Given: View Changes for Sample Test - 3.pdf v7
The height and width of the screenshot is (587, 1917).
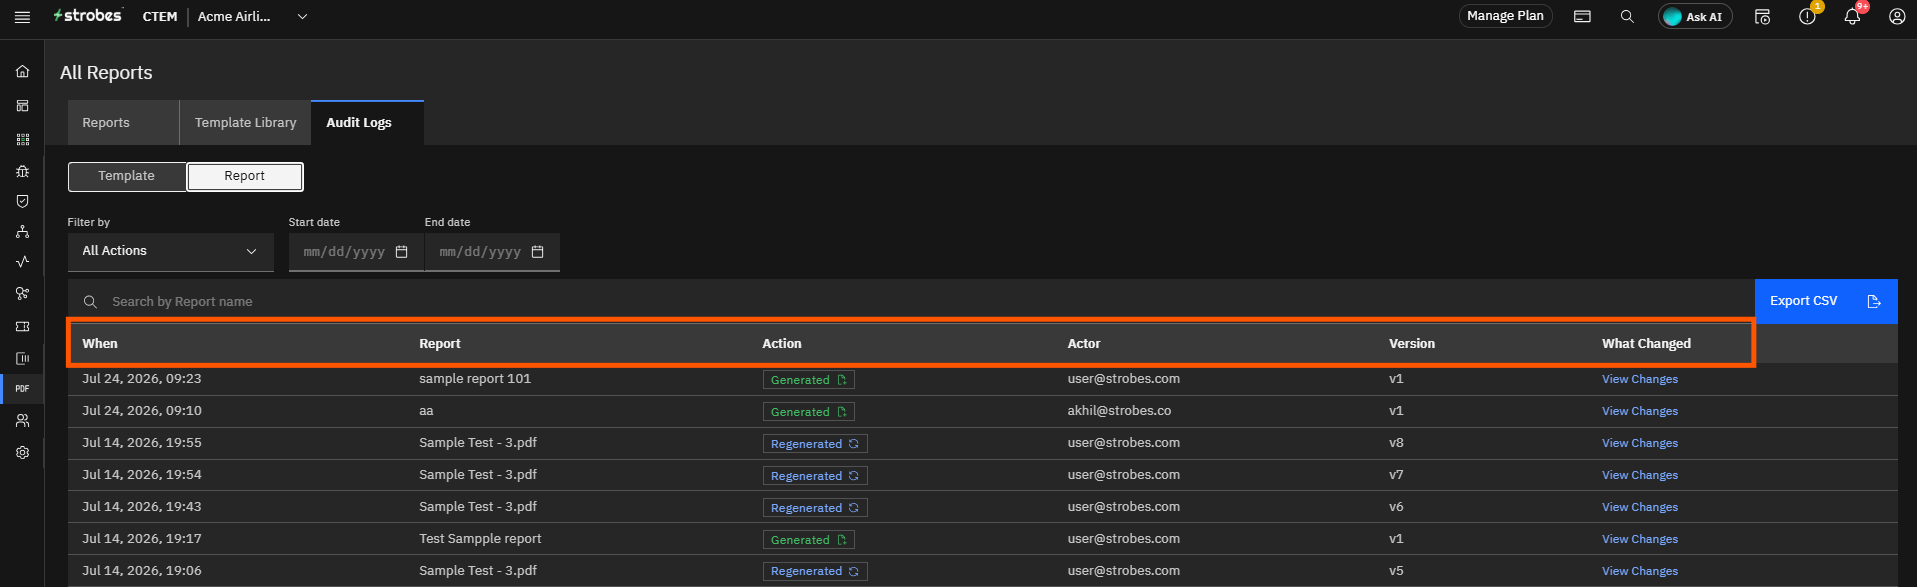Looking at the screenshot, I should tap(1640, 476).
